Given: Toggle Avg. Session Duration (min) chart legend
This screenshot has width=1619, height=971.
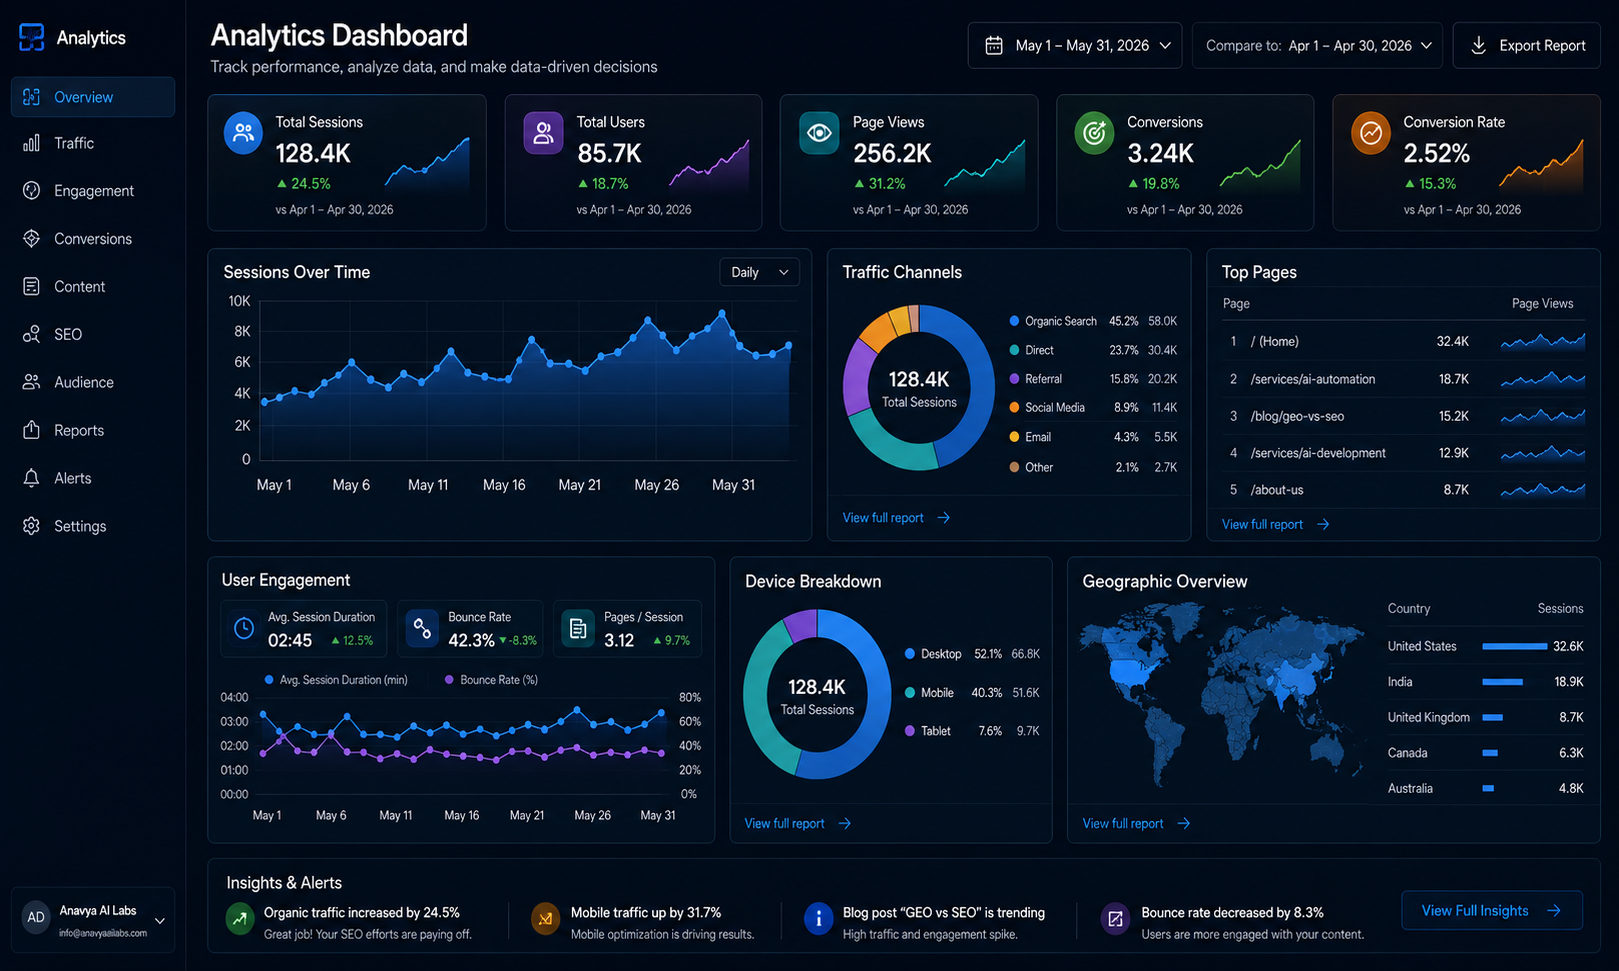Looking at the screenshot, I should pos(336,680).
